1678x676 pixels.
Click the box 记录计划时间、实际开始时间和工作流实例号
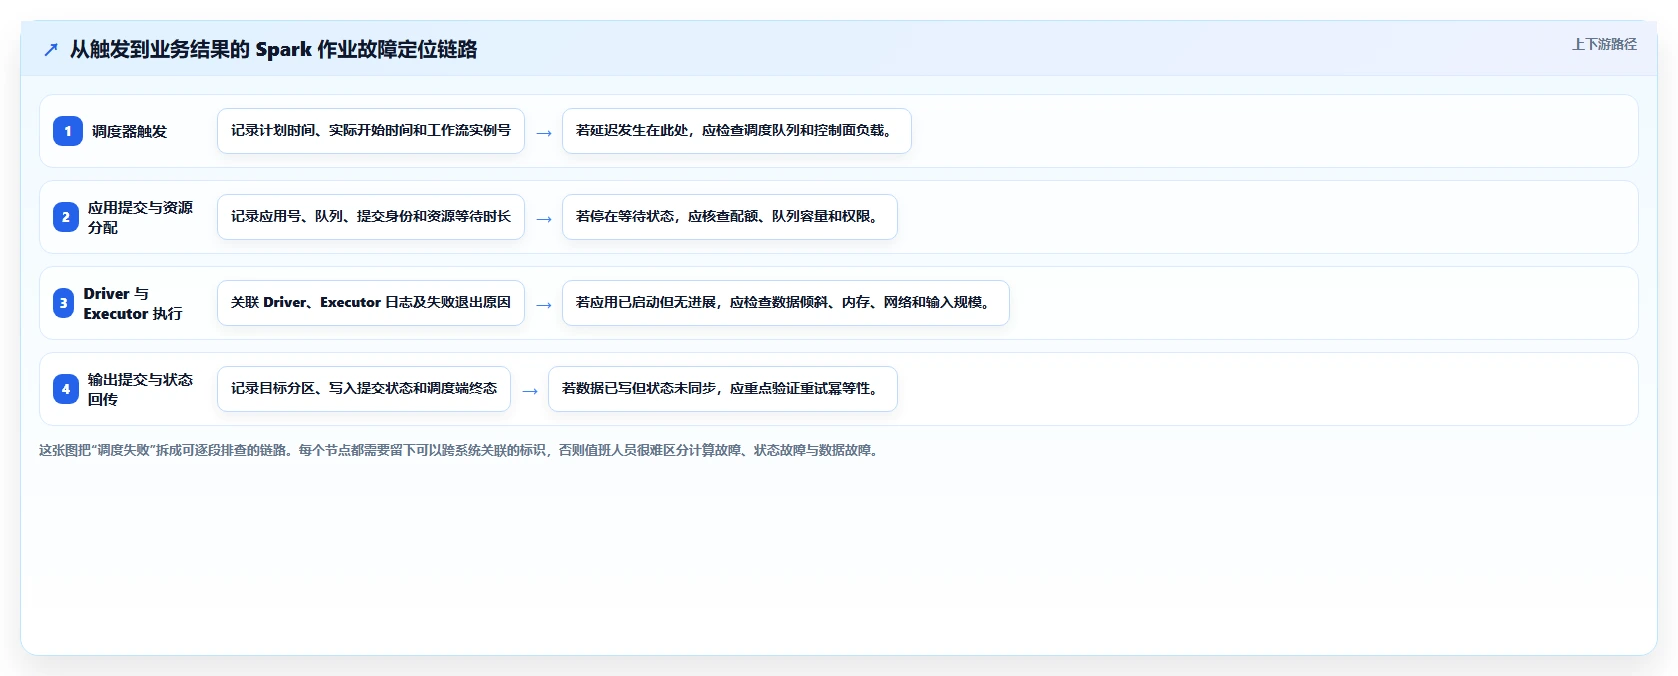point(371,131)
